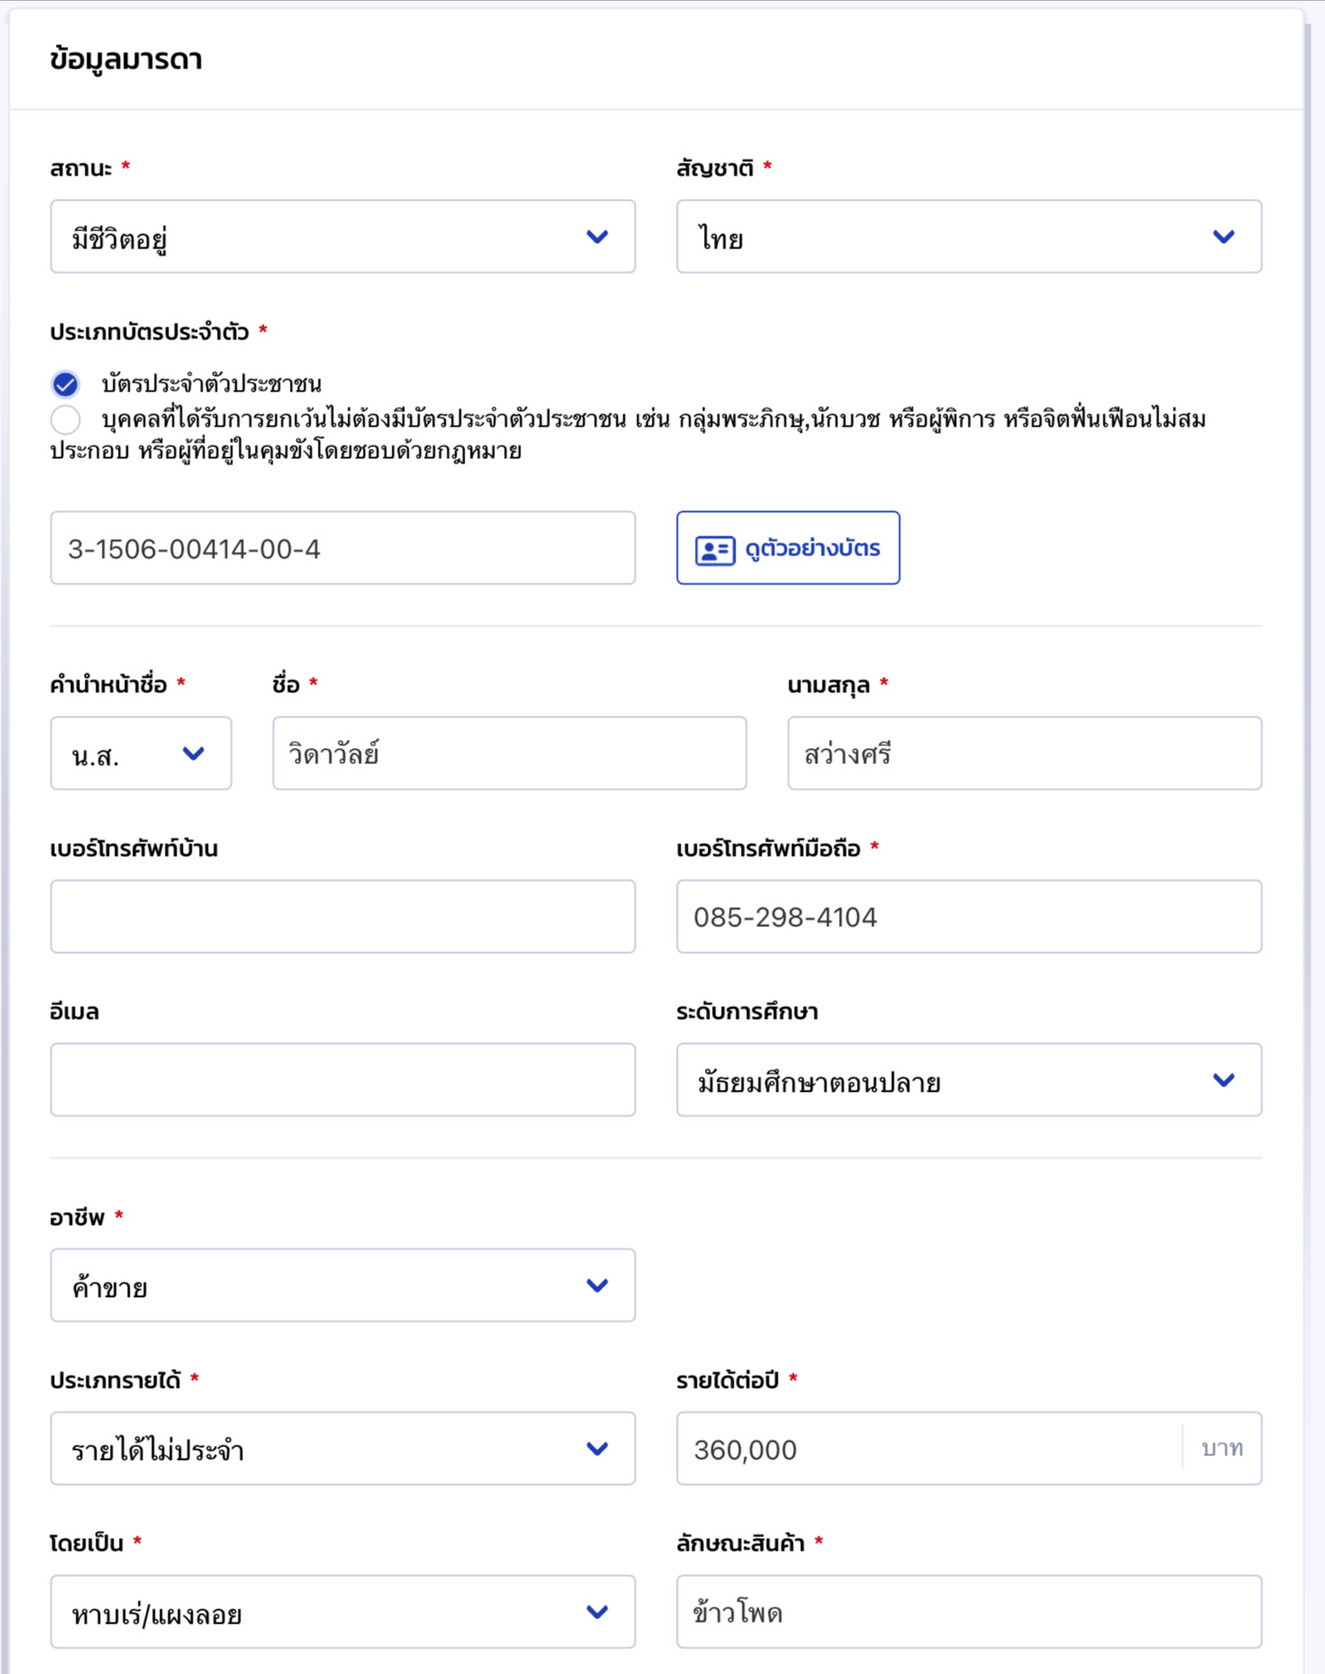
Task: Expand the อาชีพ occupation dropdown
Action: point(342,1286)
